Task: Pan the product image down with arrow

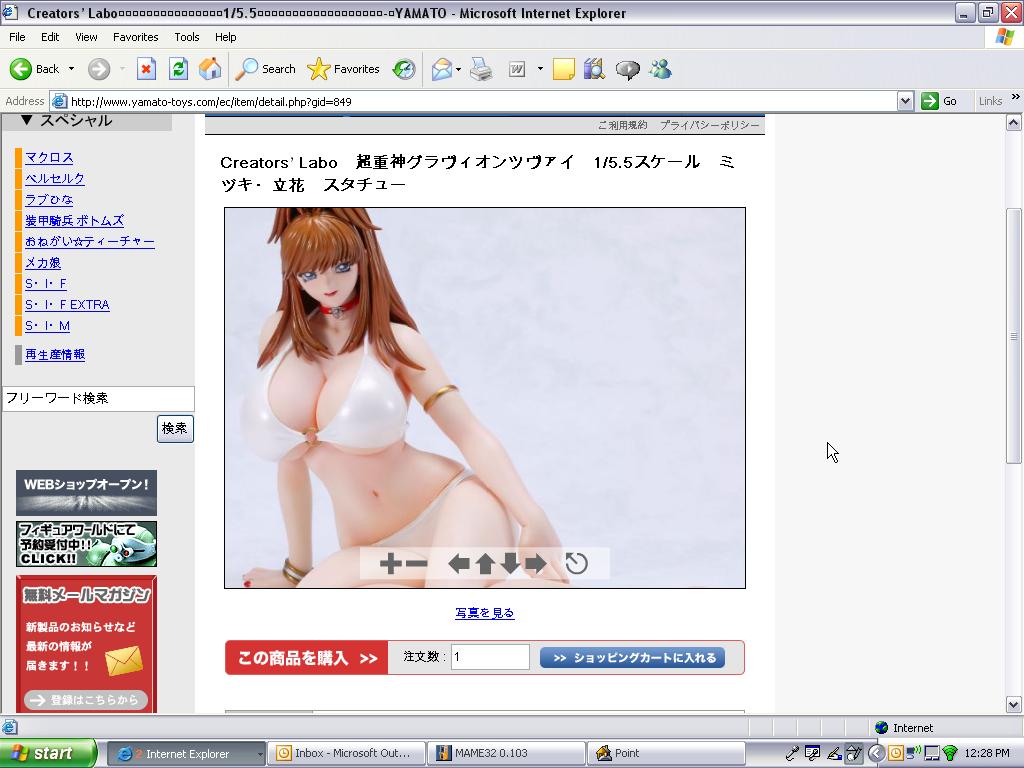Action: 510,563
